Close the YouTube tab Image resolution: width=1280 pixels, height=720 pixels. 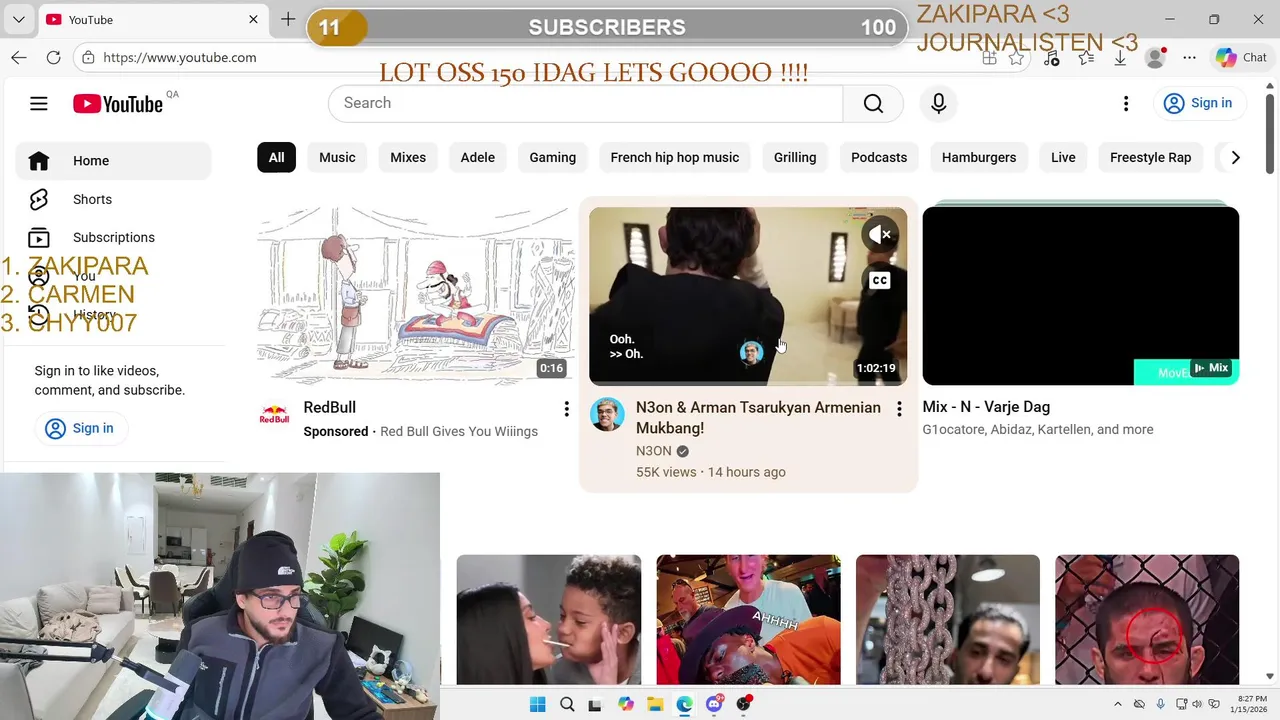(x=253, y=19)
